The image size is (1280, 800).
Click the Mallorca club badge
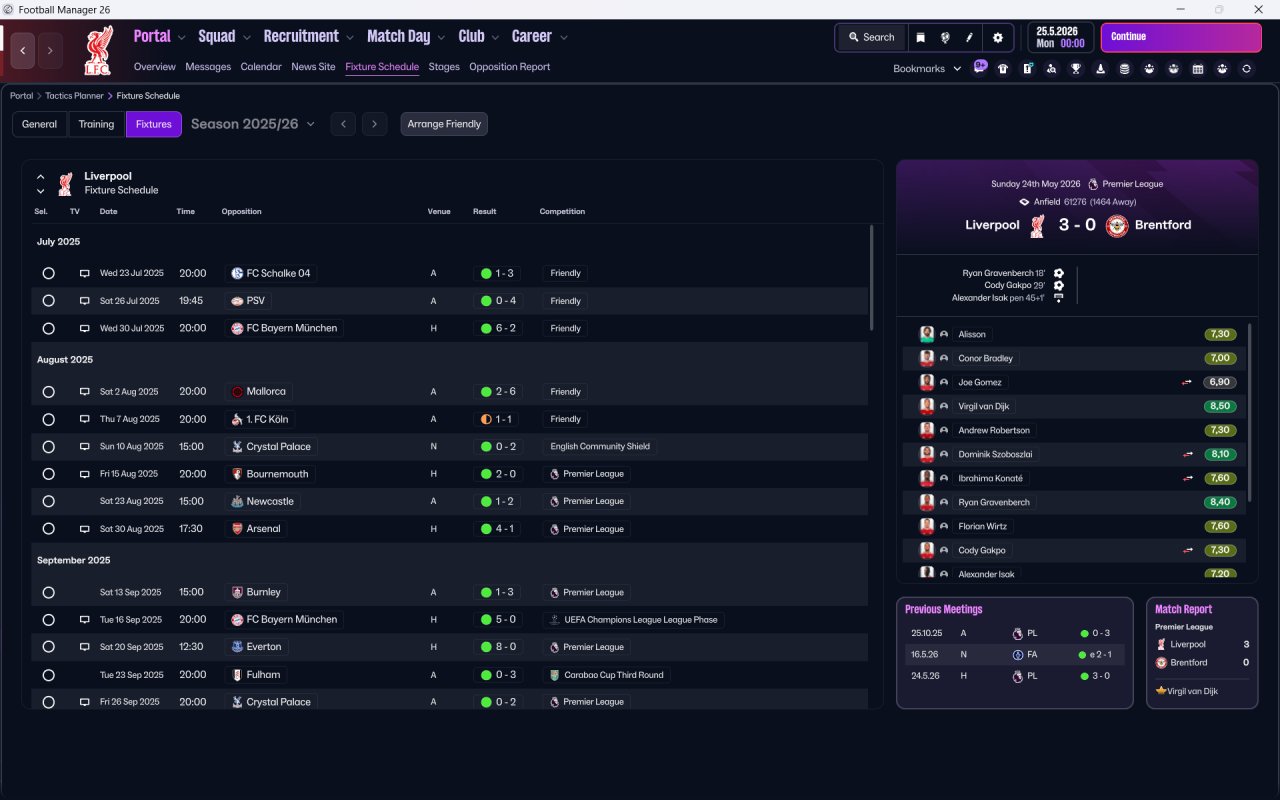point(237,392)
